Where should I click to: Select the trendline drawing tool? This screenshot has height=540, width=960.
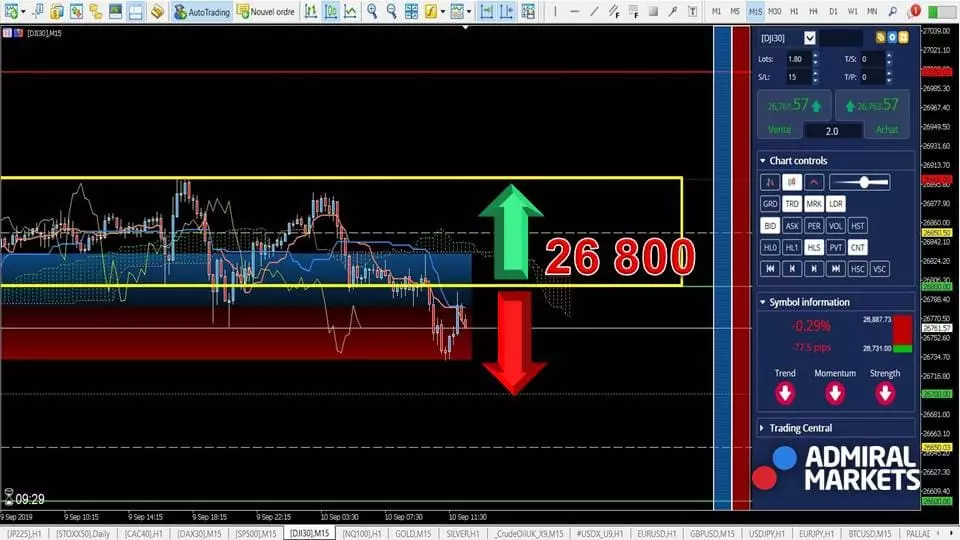point(594,11)
